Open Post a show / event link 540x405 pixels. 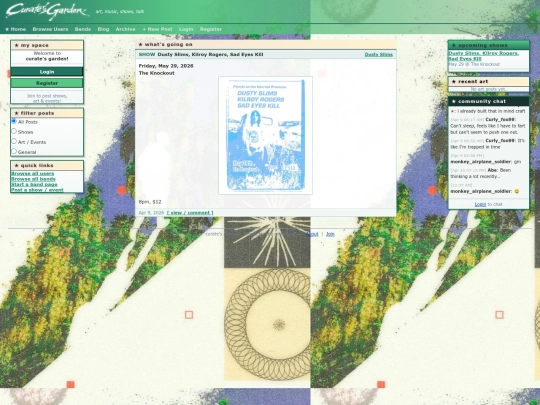click(x=38, y=190)
